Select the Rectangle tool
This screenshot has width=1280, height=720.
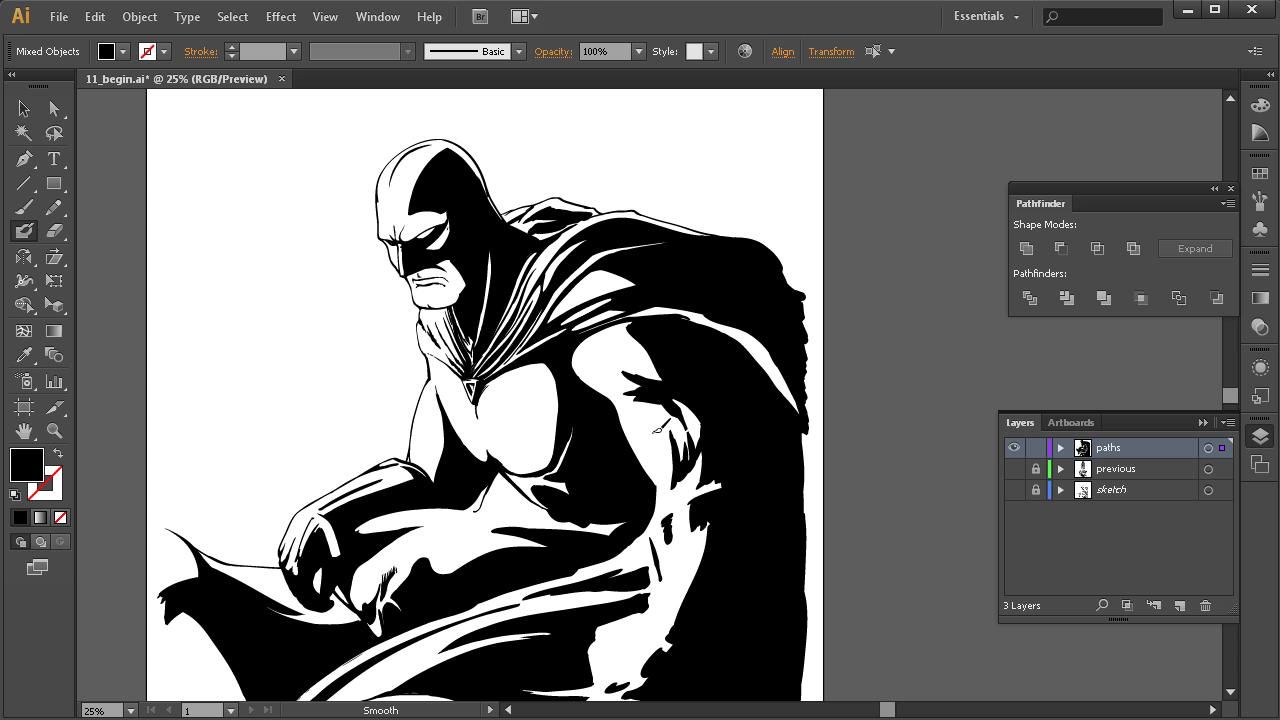pos(54,184)
